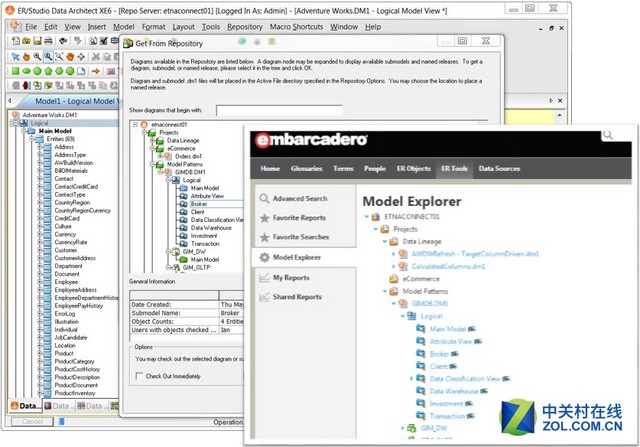Viewport: 640px width, 447px height.
Task: Click the green pentagon shape tool
Action: coord(48,71)
